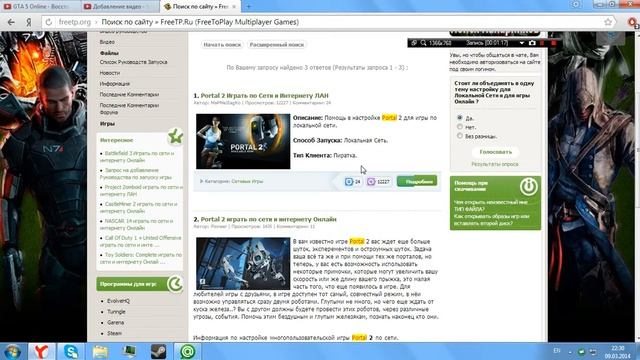
Task: Open the Yandex home button in toolbar
Action: pyautogui.click(x=29, y=22)
